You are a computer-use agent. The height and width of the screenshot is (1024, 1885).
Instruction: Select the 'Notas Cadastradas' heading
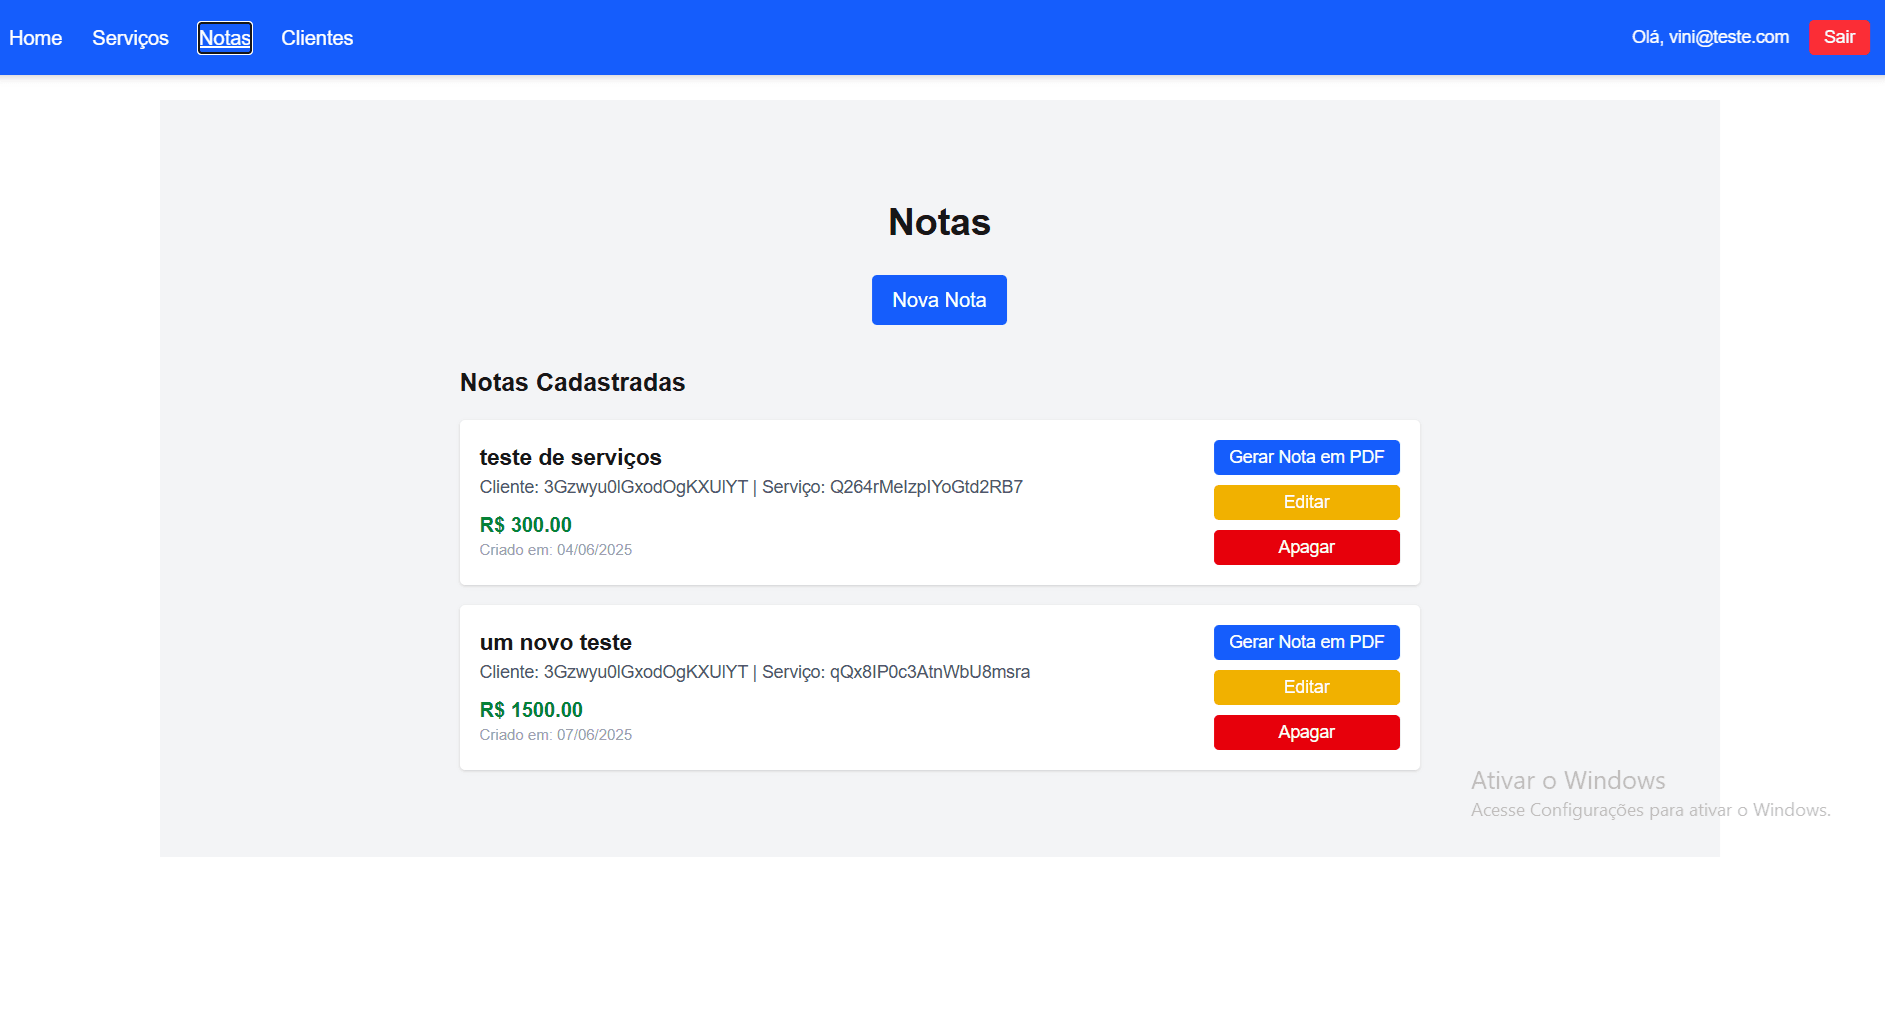click(x=572, y=382)
